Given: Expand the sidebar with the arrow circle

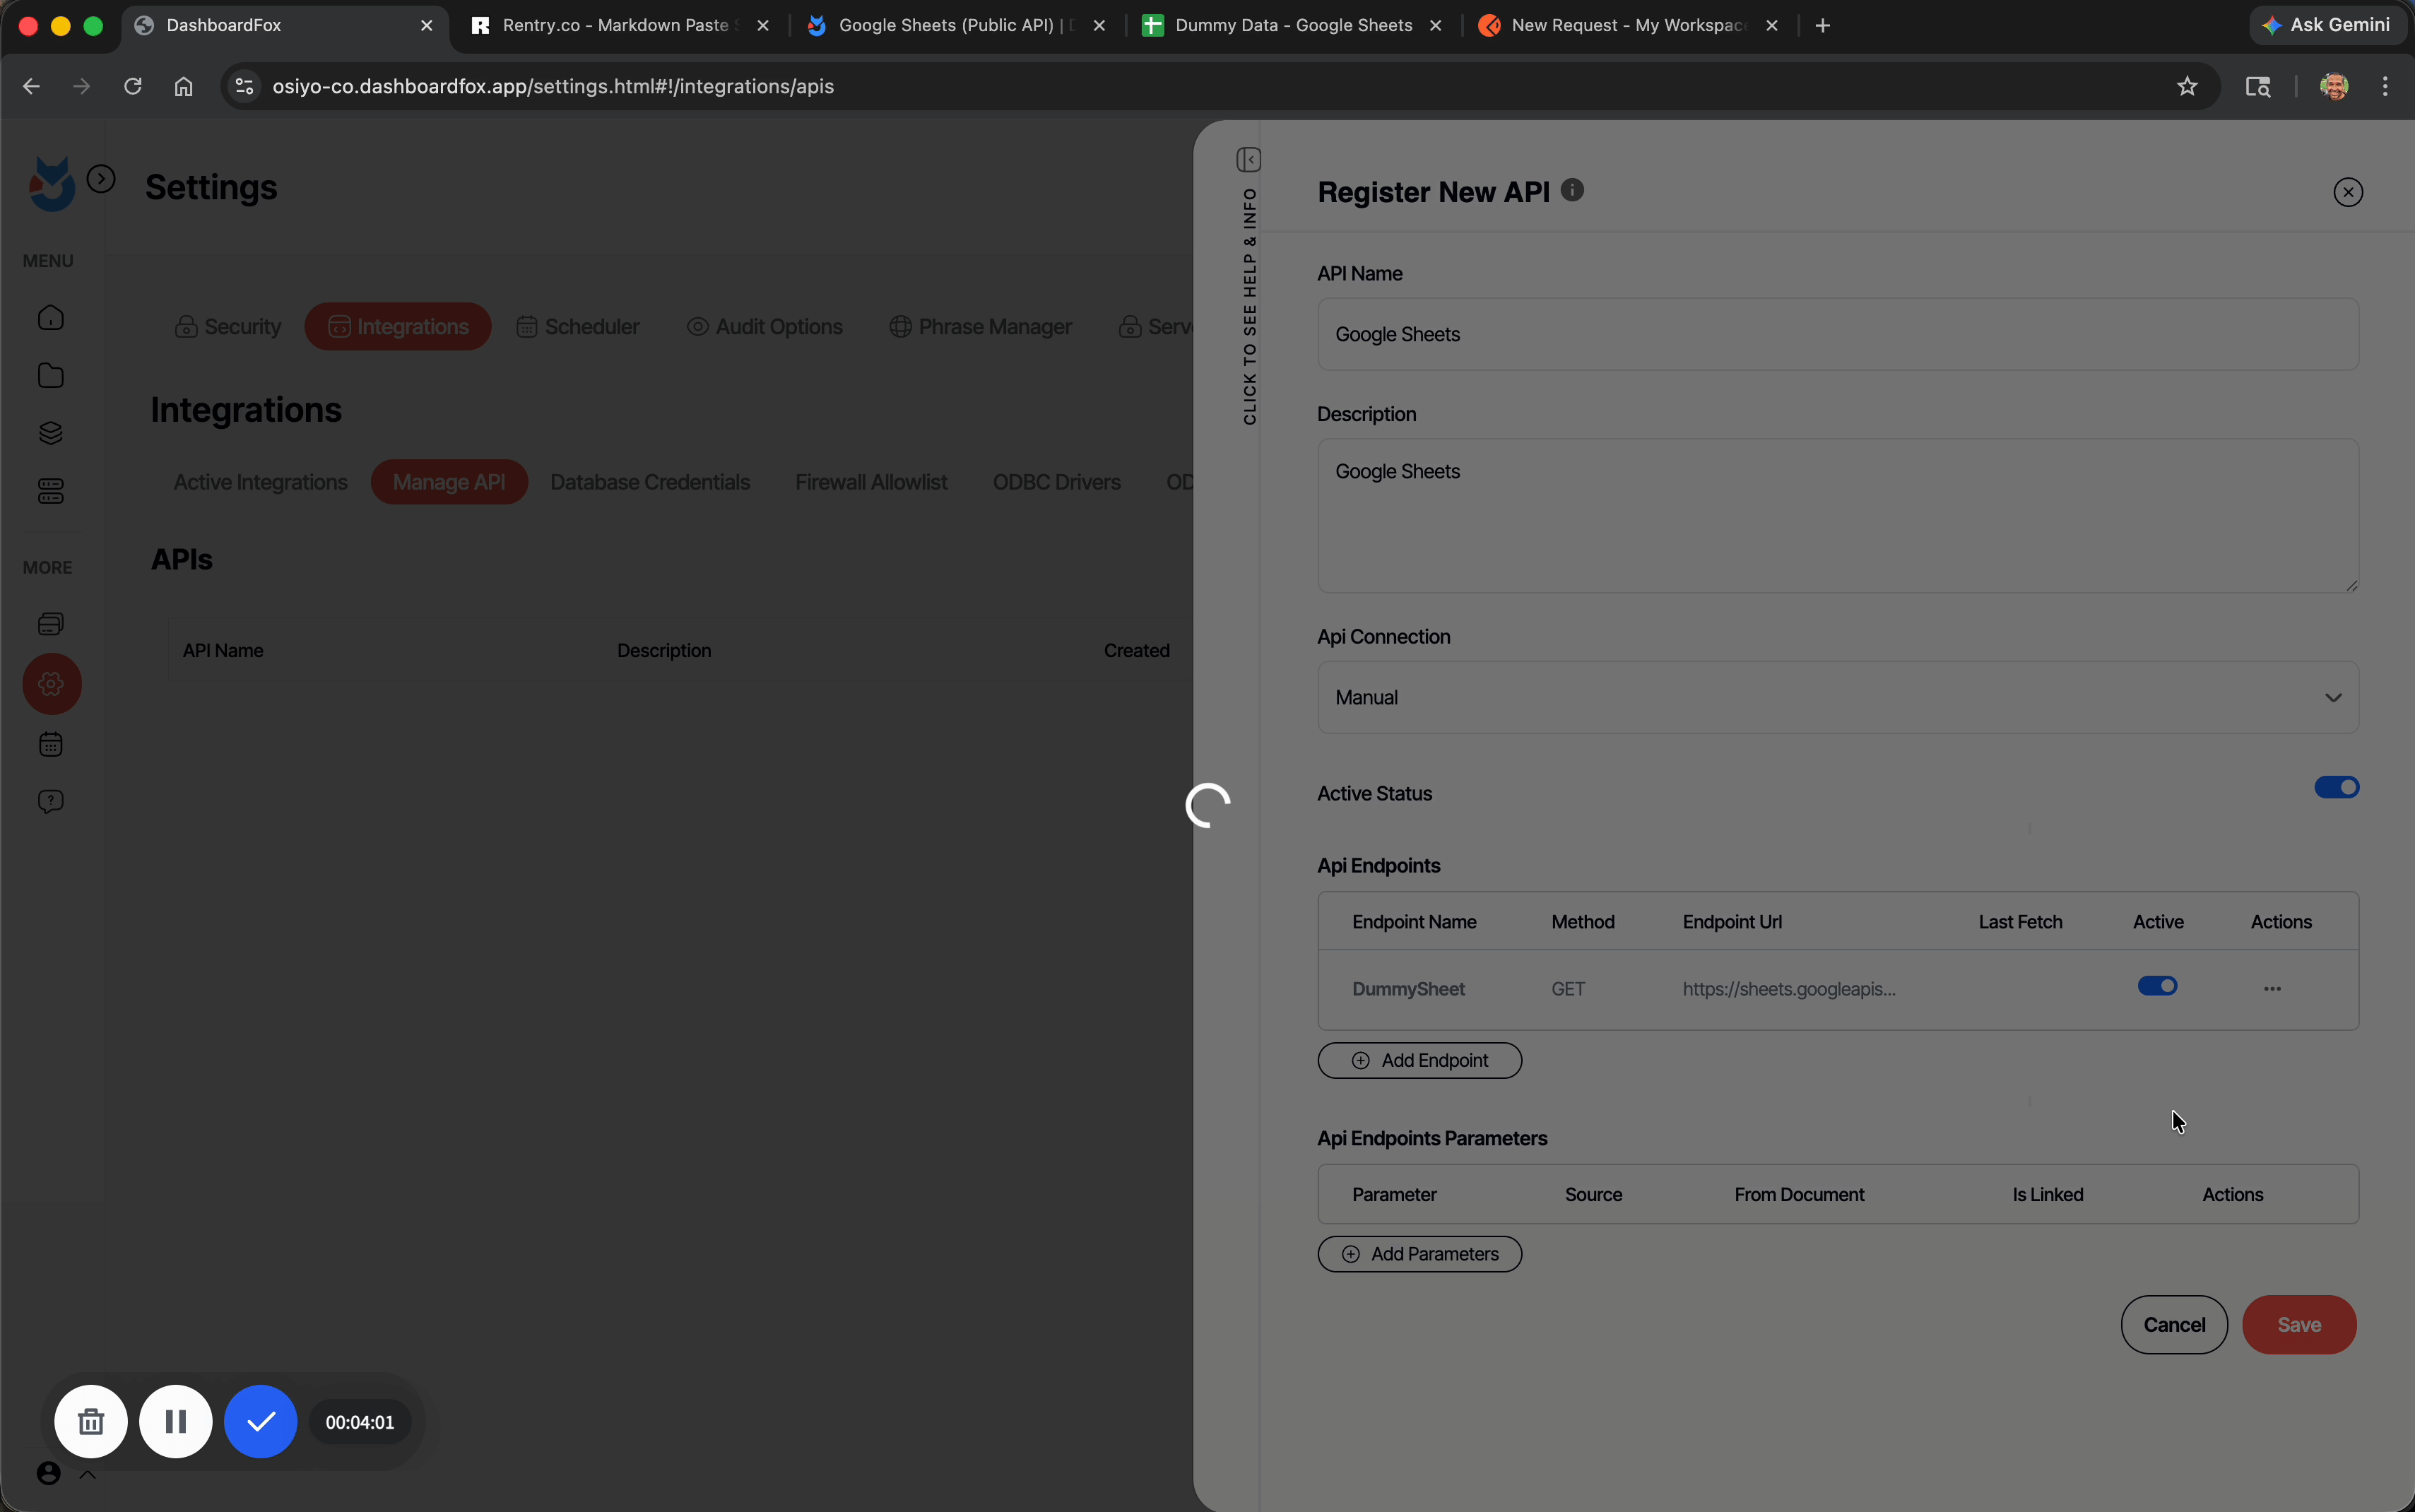Looking at the screenshot, I should [101, 179].
